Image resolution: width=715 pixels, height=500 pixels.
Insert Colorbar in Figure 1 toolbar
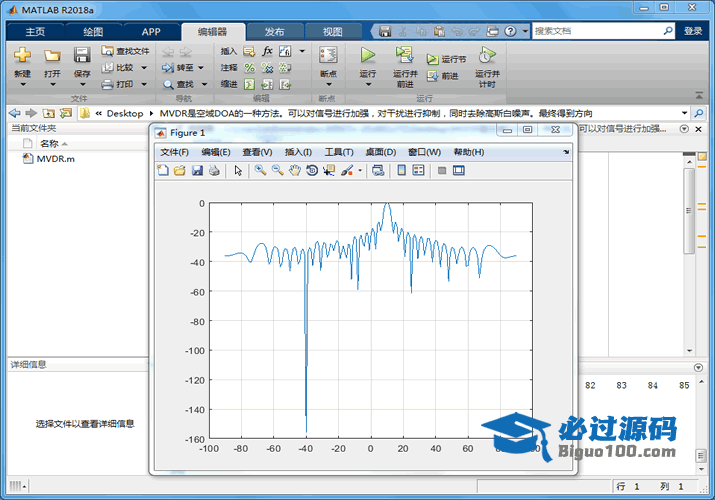click(x=401, y=170)
